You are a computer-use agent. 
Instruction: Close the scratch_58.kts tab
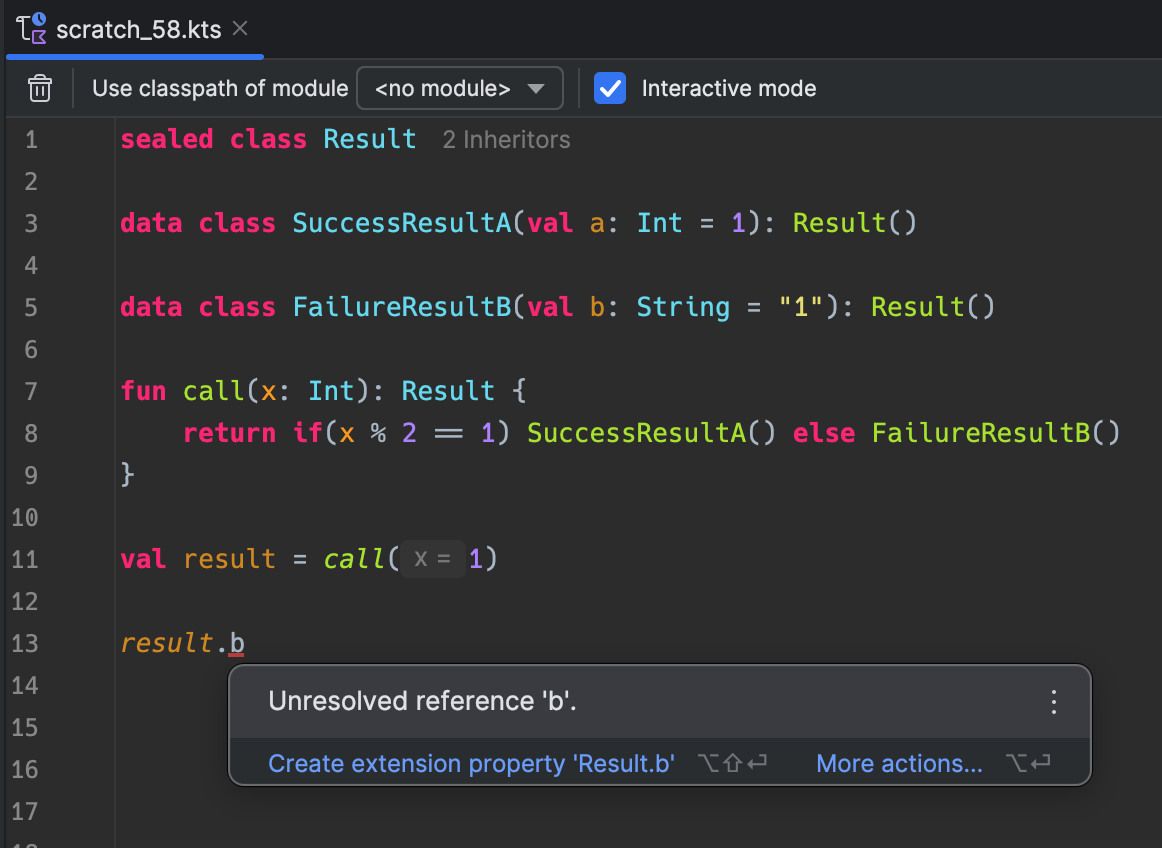(x=240, y=28)
